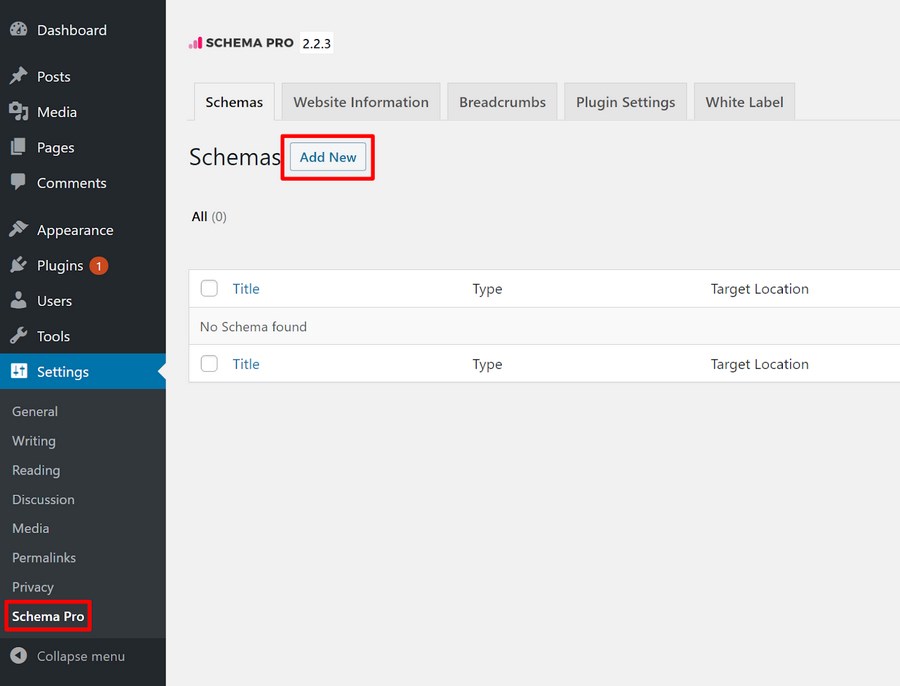Open Discussion settings submenu
The height and width of the screenshot is (686, 900).
(44, 499)
